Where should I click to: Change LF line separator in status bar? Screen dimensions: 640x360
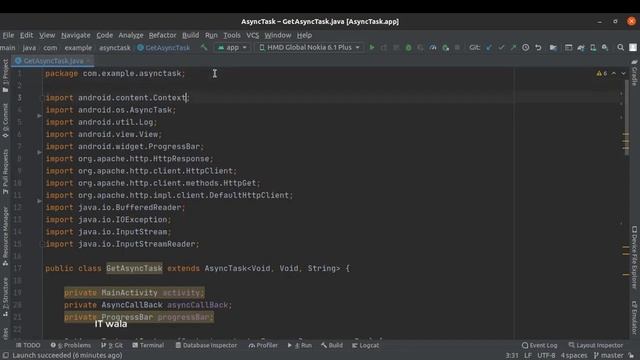coord(528,356)
